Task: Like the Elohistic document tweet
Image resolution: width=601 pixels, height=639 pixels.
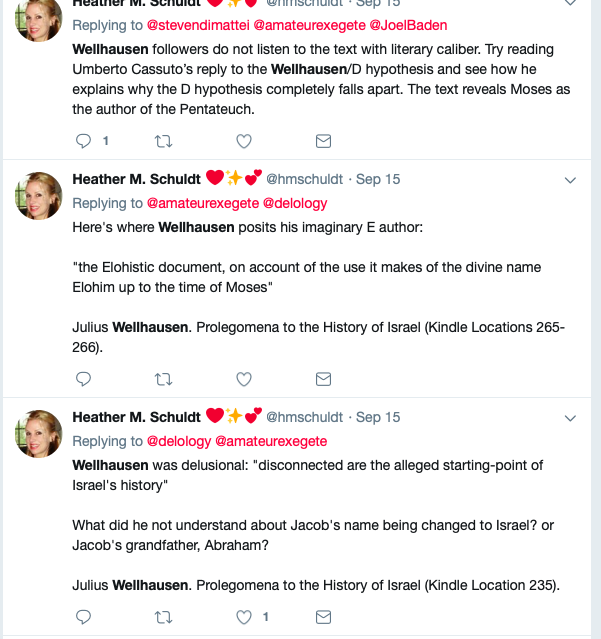Action: (244, 379)
